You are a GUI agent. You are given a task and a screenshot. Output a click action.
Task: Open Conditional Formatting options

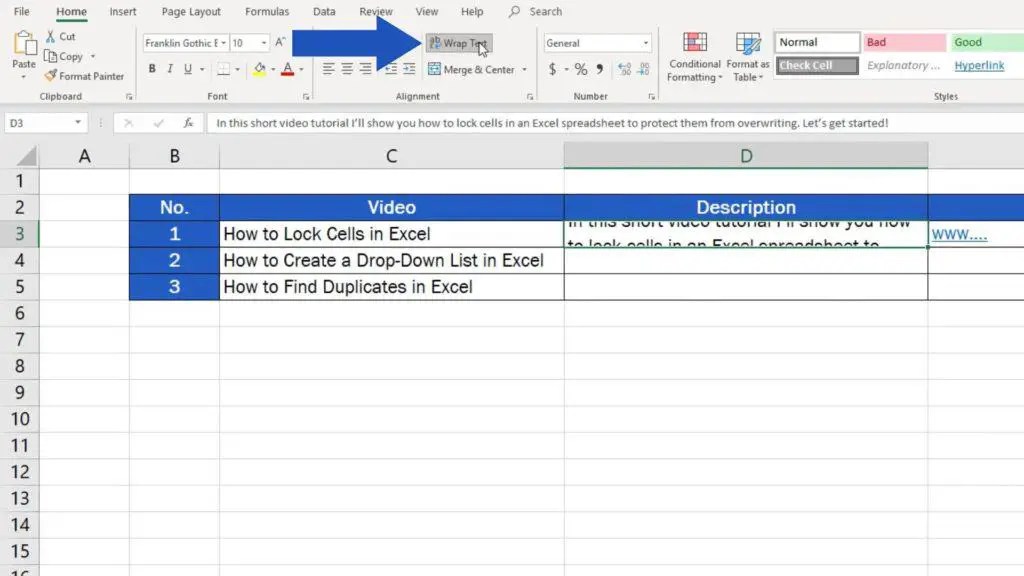[x=694, y=57]
